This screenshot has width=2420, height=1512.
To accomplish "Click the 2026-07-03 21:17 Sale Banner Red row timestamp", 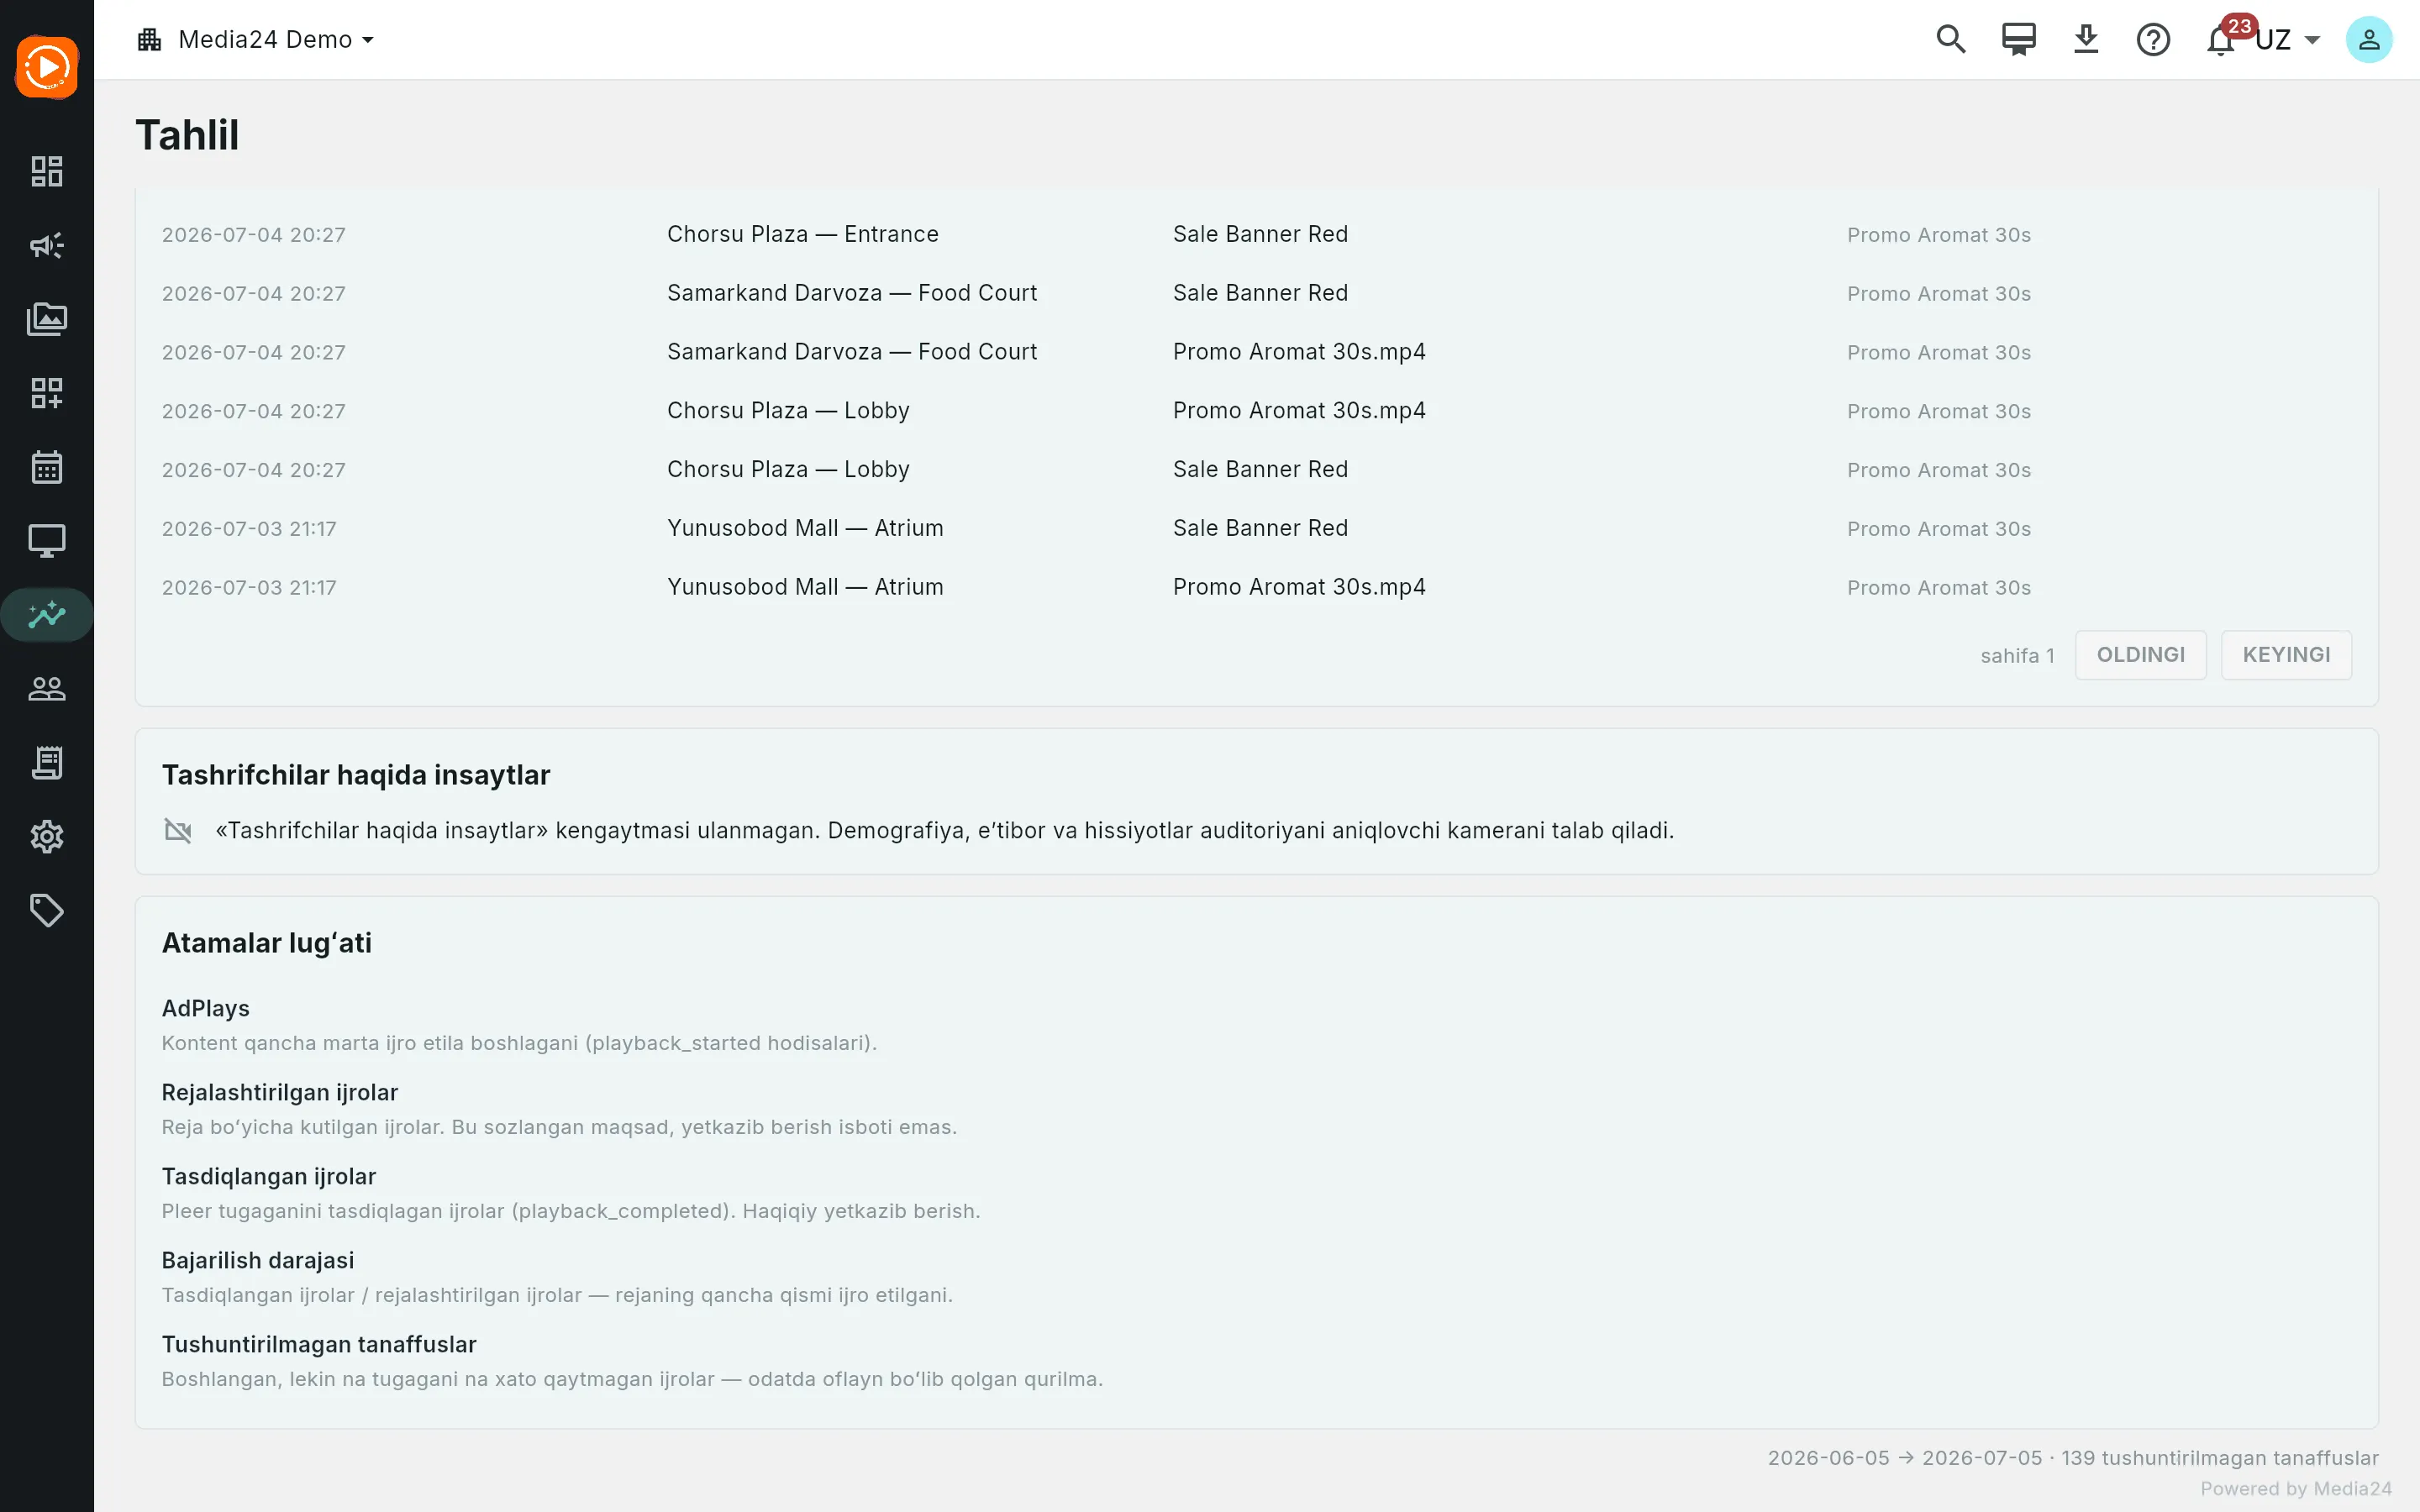I will 249,529.
